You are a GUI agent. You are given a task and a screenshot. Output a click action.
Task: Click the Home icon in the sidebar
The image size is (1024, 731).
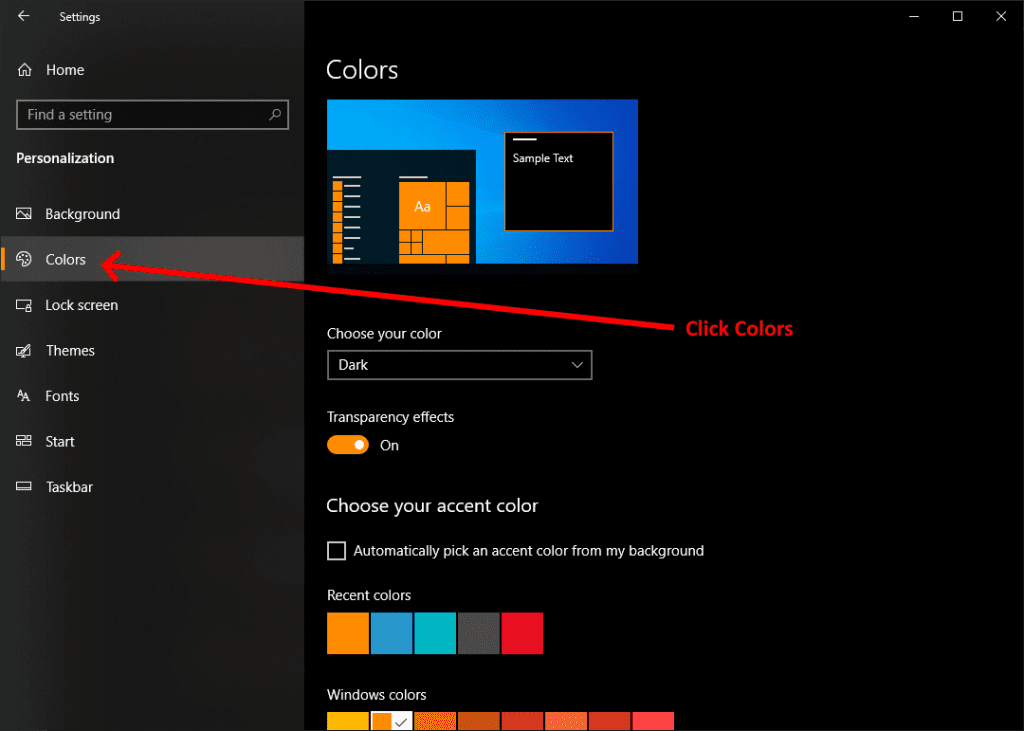(x=22, y=69)
